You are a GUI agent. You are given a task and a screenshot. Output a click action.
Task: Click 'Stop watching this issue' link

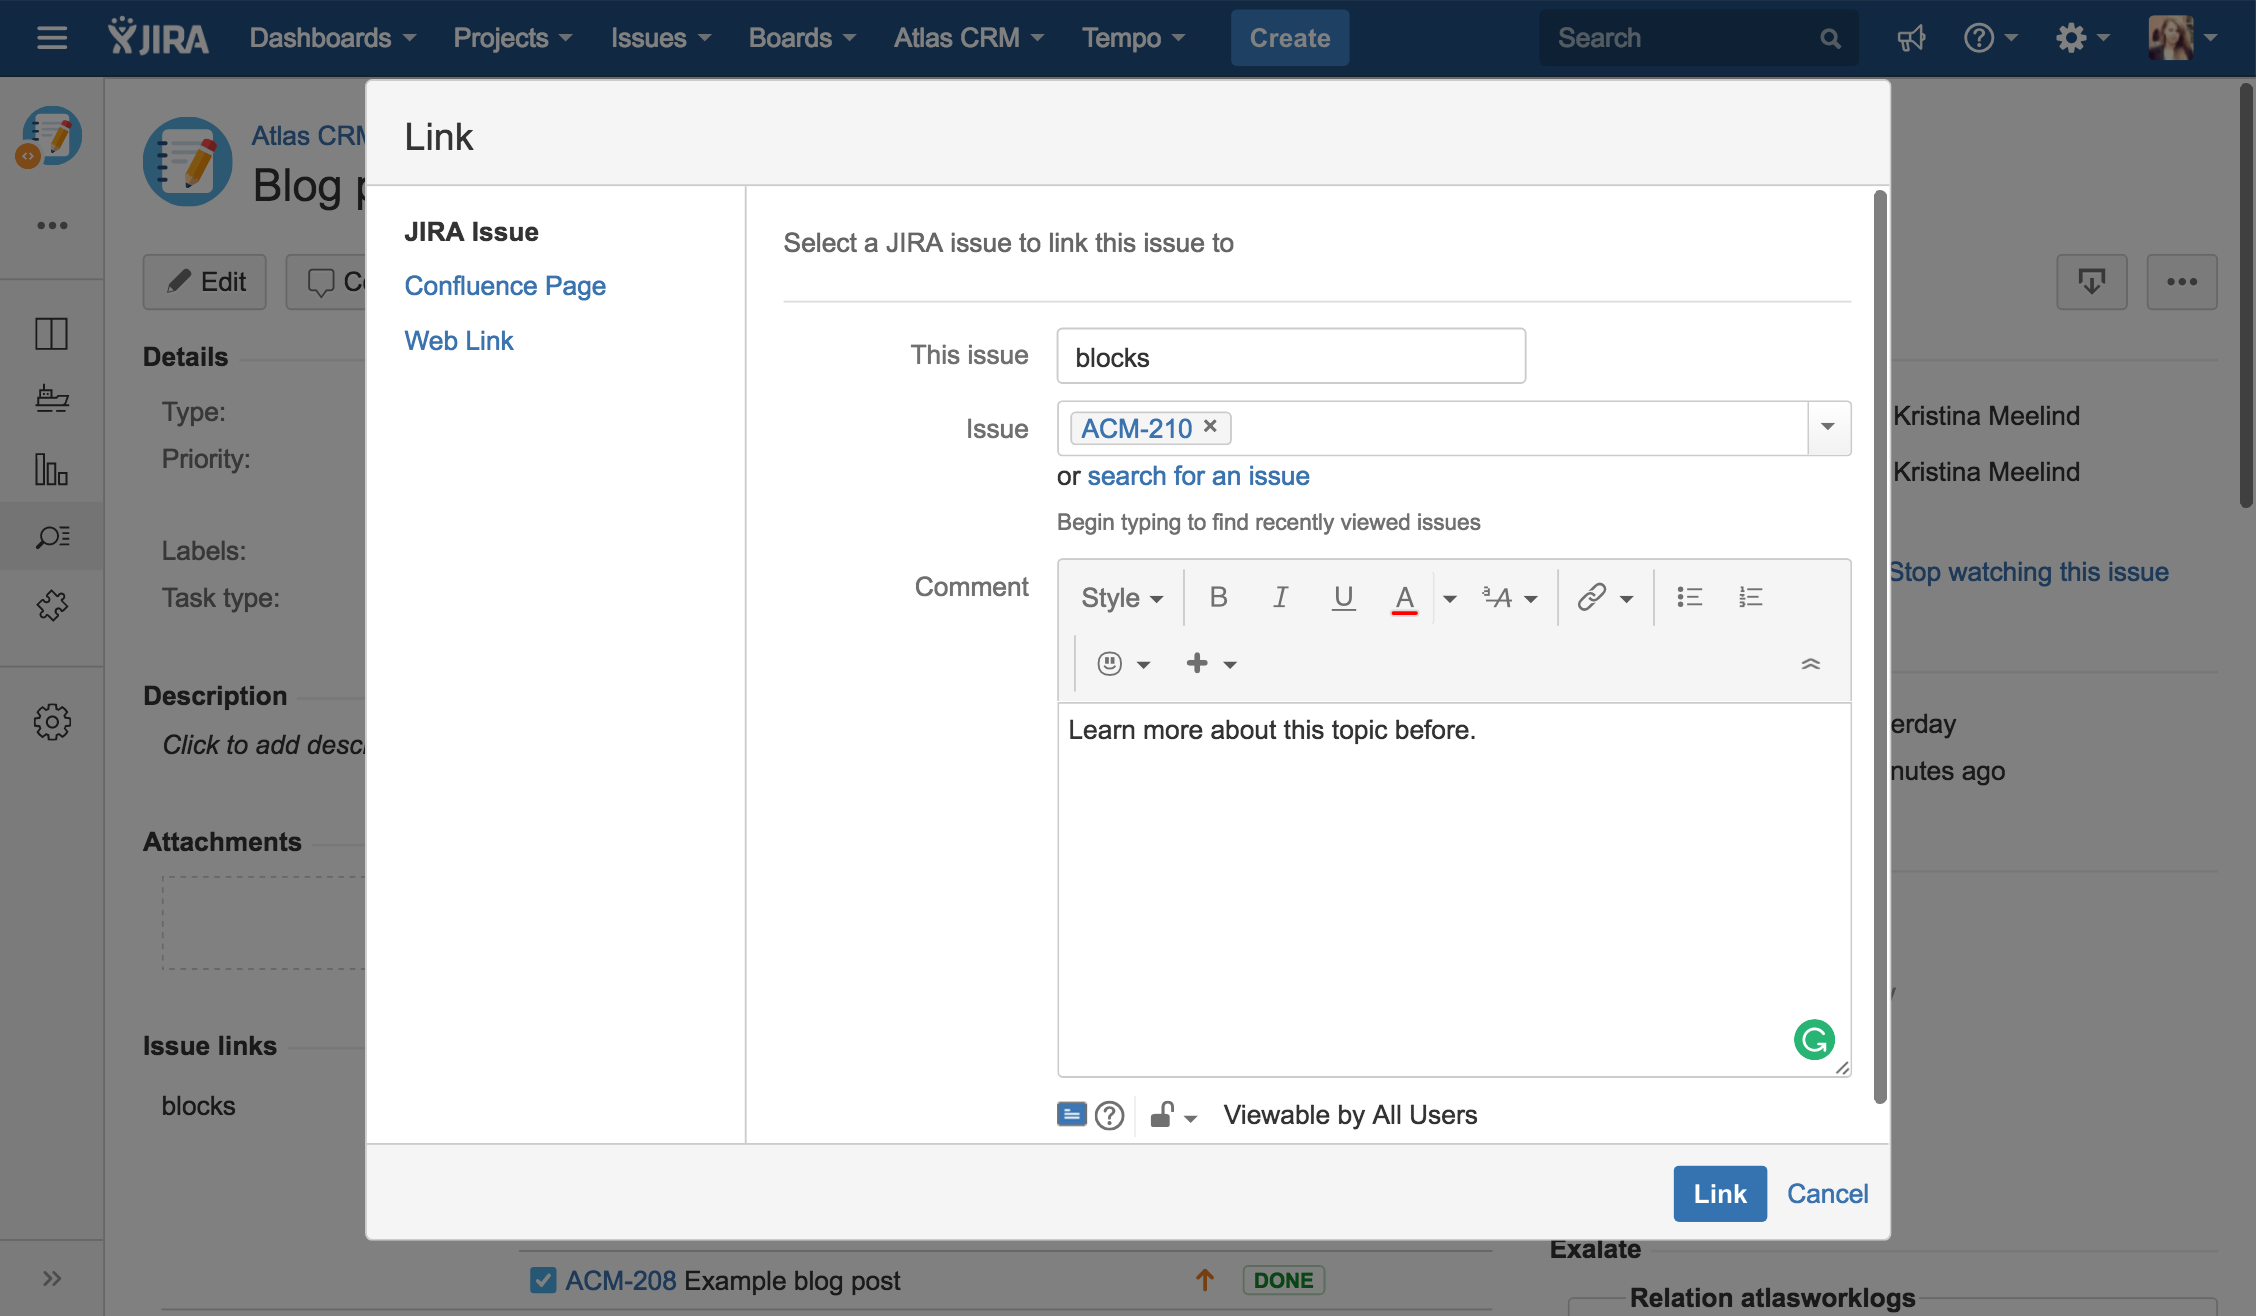(x=2029, y=572)
